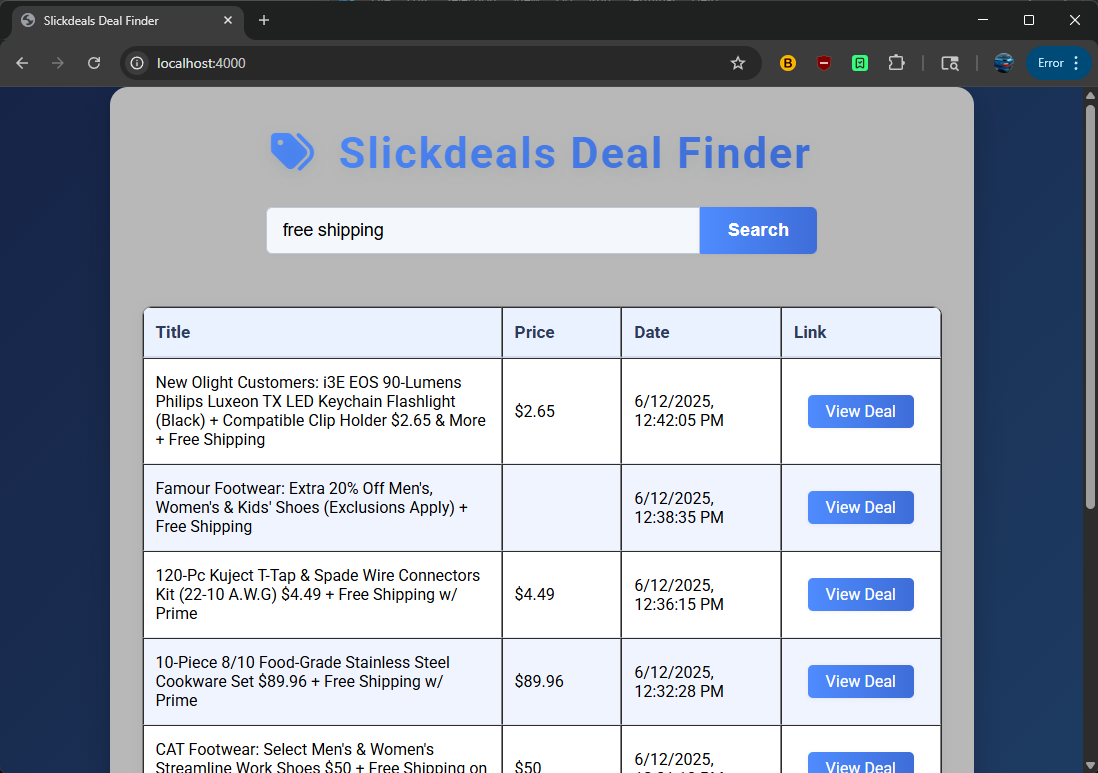The image size is (1098, 773).
Task: Click the Search button
Action: point(758,230)
